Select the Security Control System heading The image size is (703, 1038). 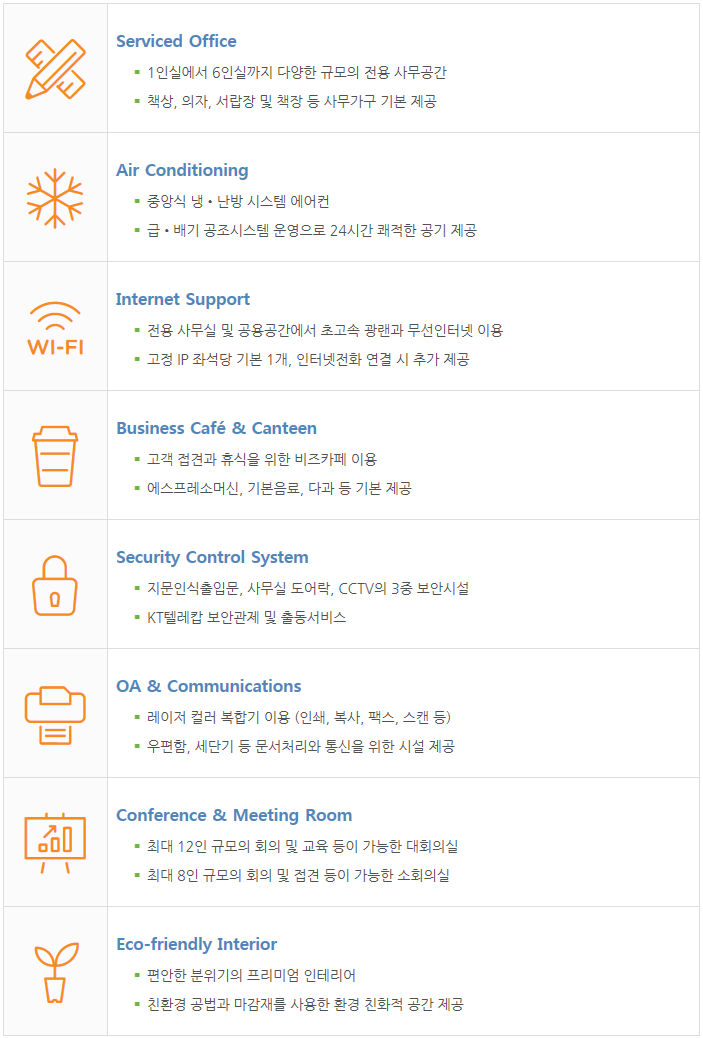(x=212, y=557)
